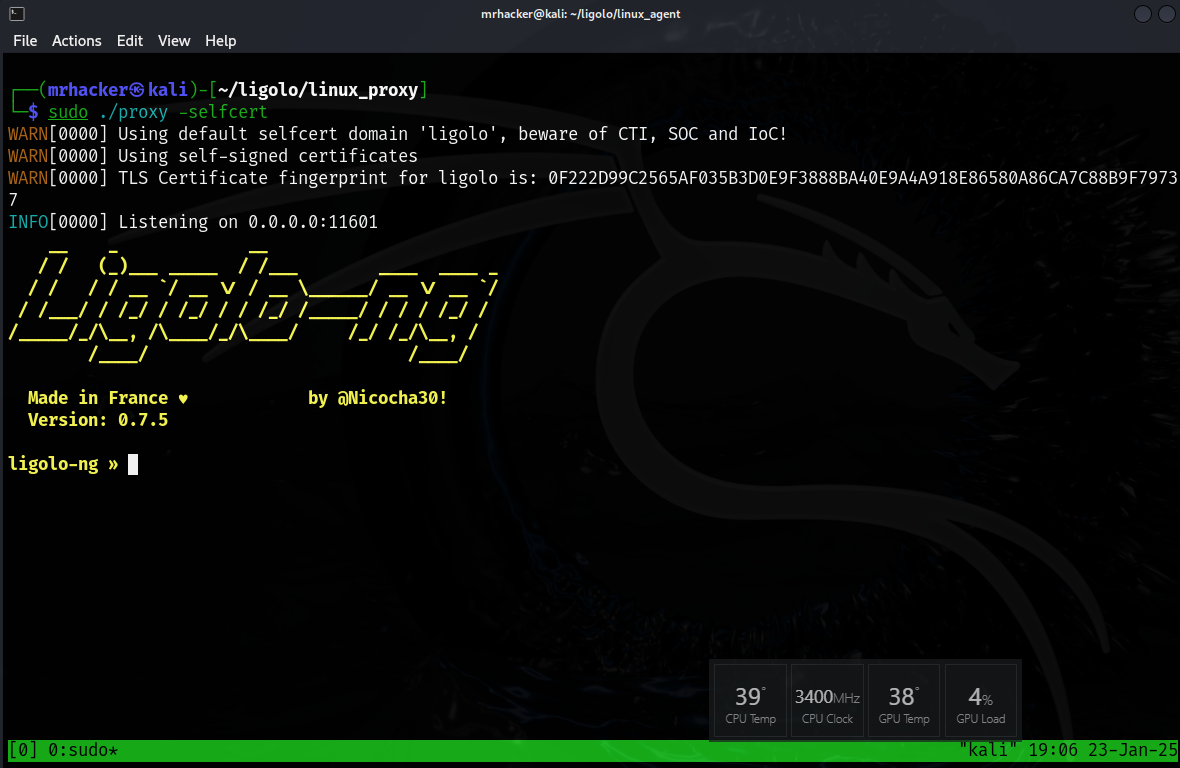Click the 'sudo' word in command line

pyautogui.click(x=68, y=112)
